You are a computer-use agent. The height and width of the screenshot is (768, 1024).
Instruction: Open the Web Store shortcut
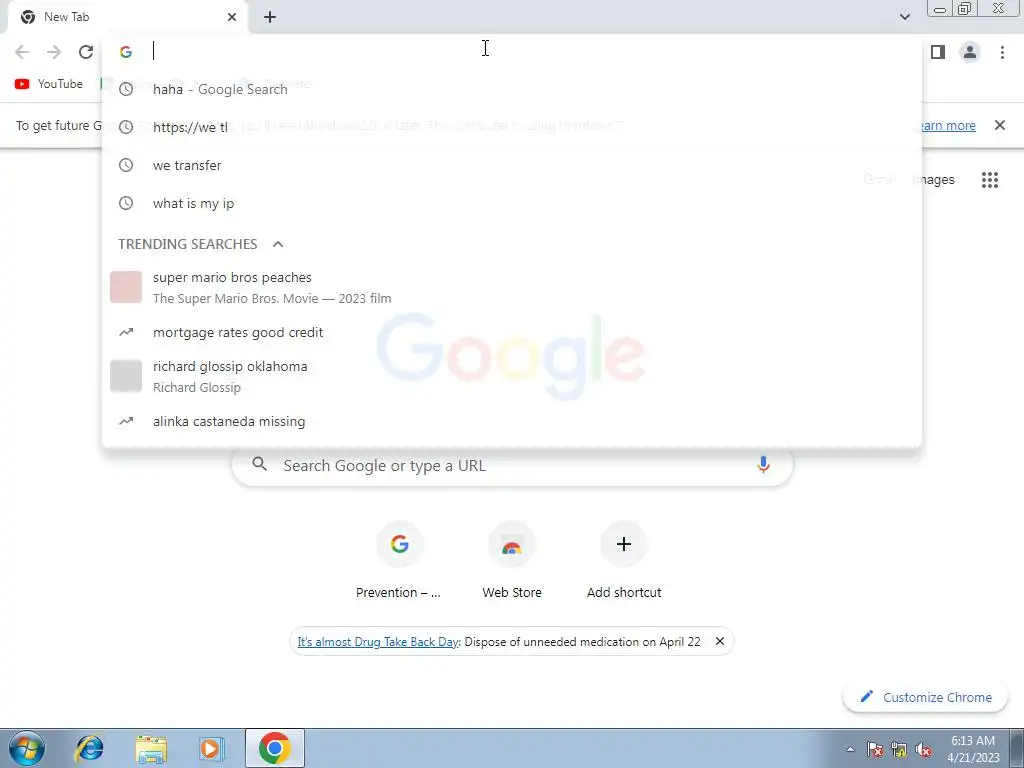[x=512, y=560]
